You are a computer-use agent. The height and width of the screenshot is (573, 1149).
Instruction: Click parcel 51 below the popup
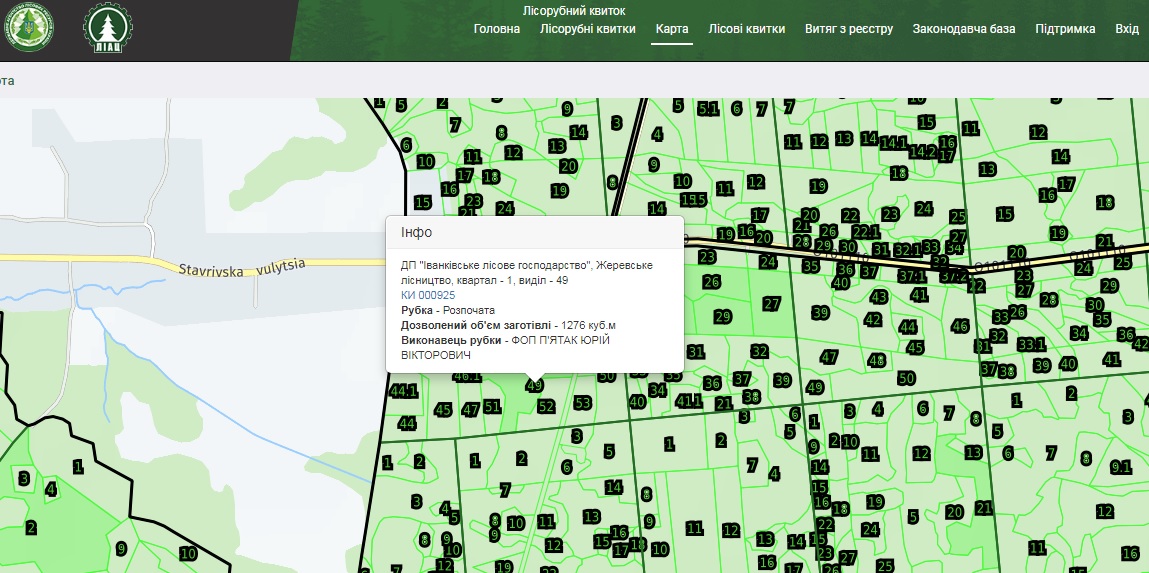pyautogui.click(x=492, y=406)
